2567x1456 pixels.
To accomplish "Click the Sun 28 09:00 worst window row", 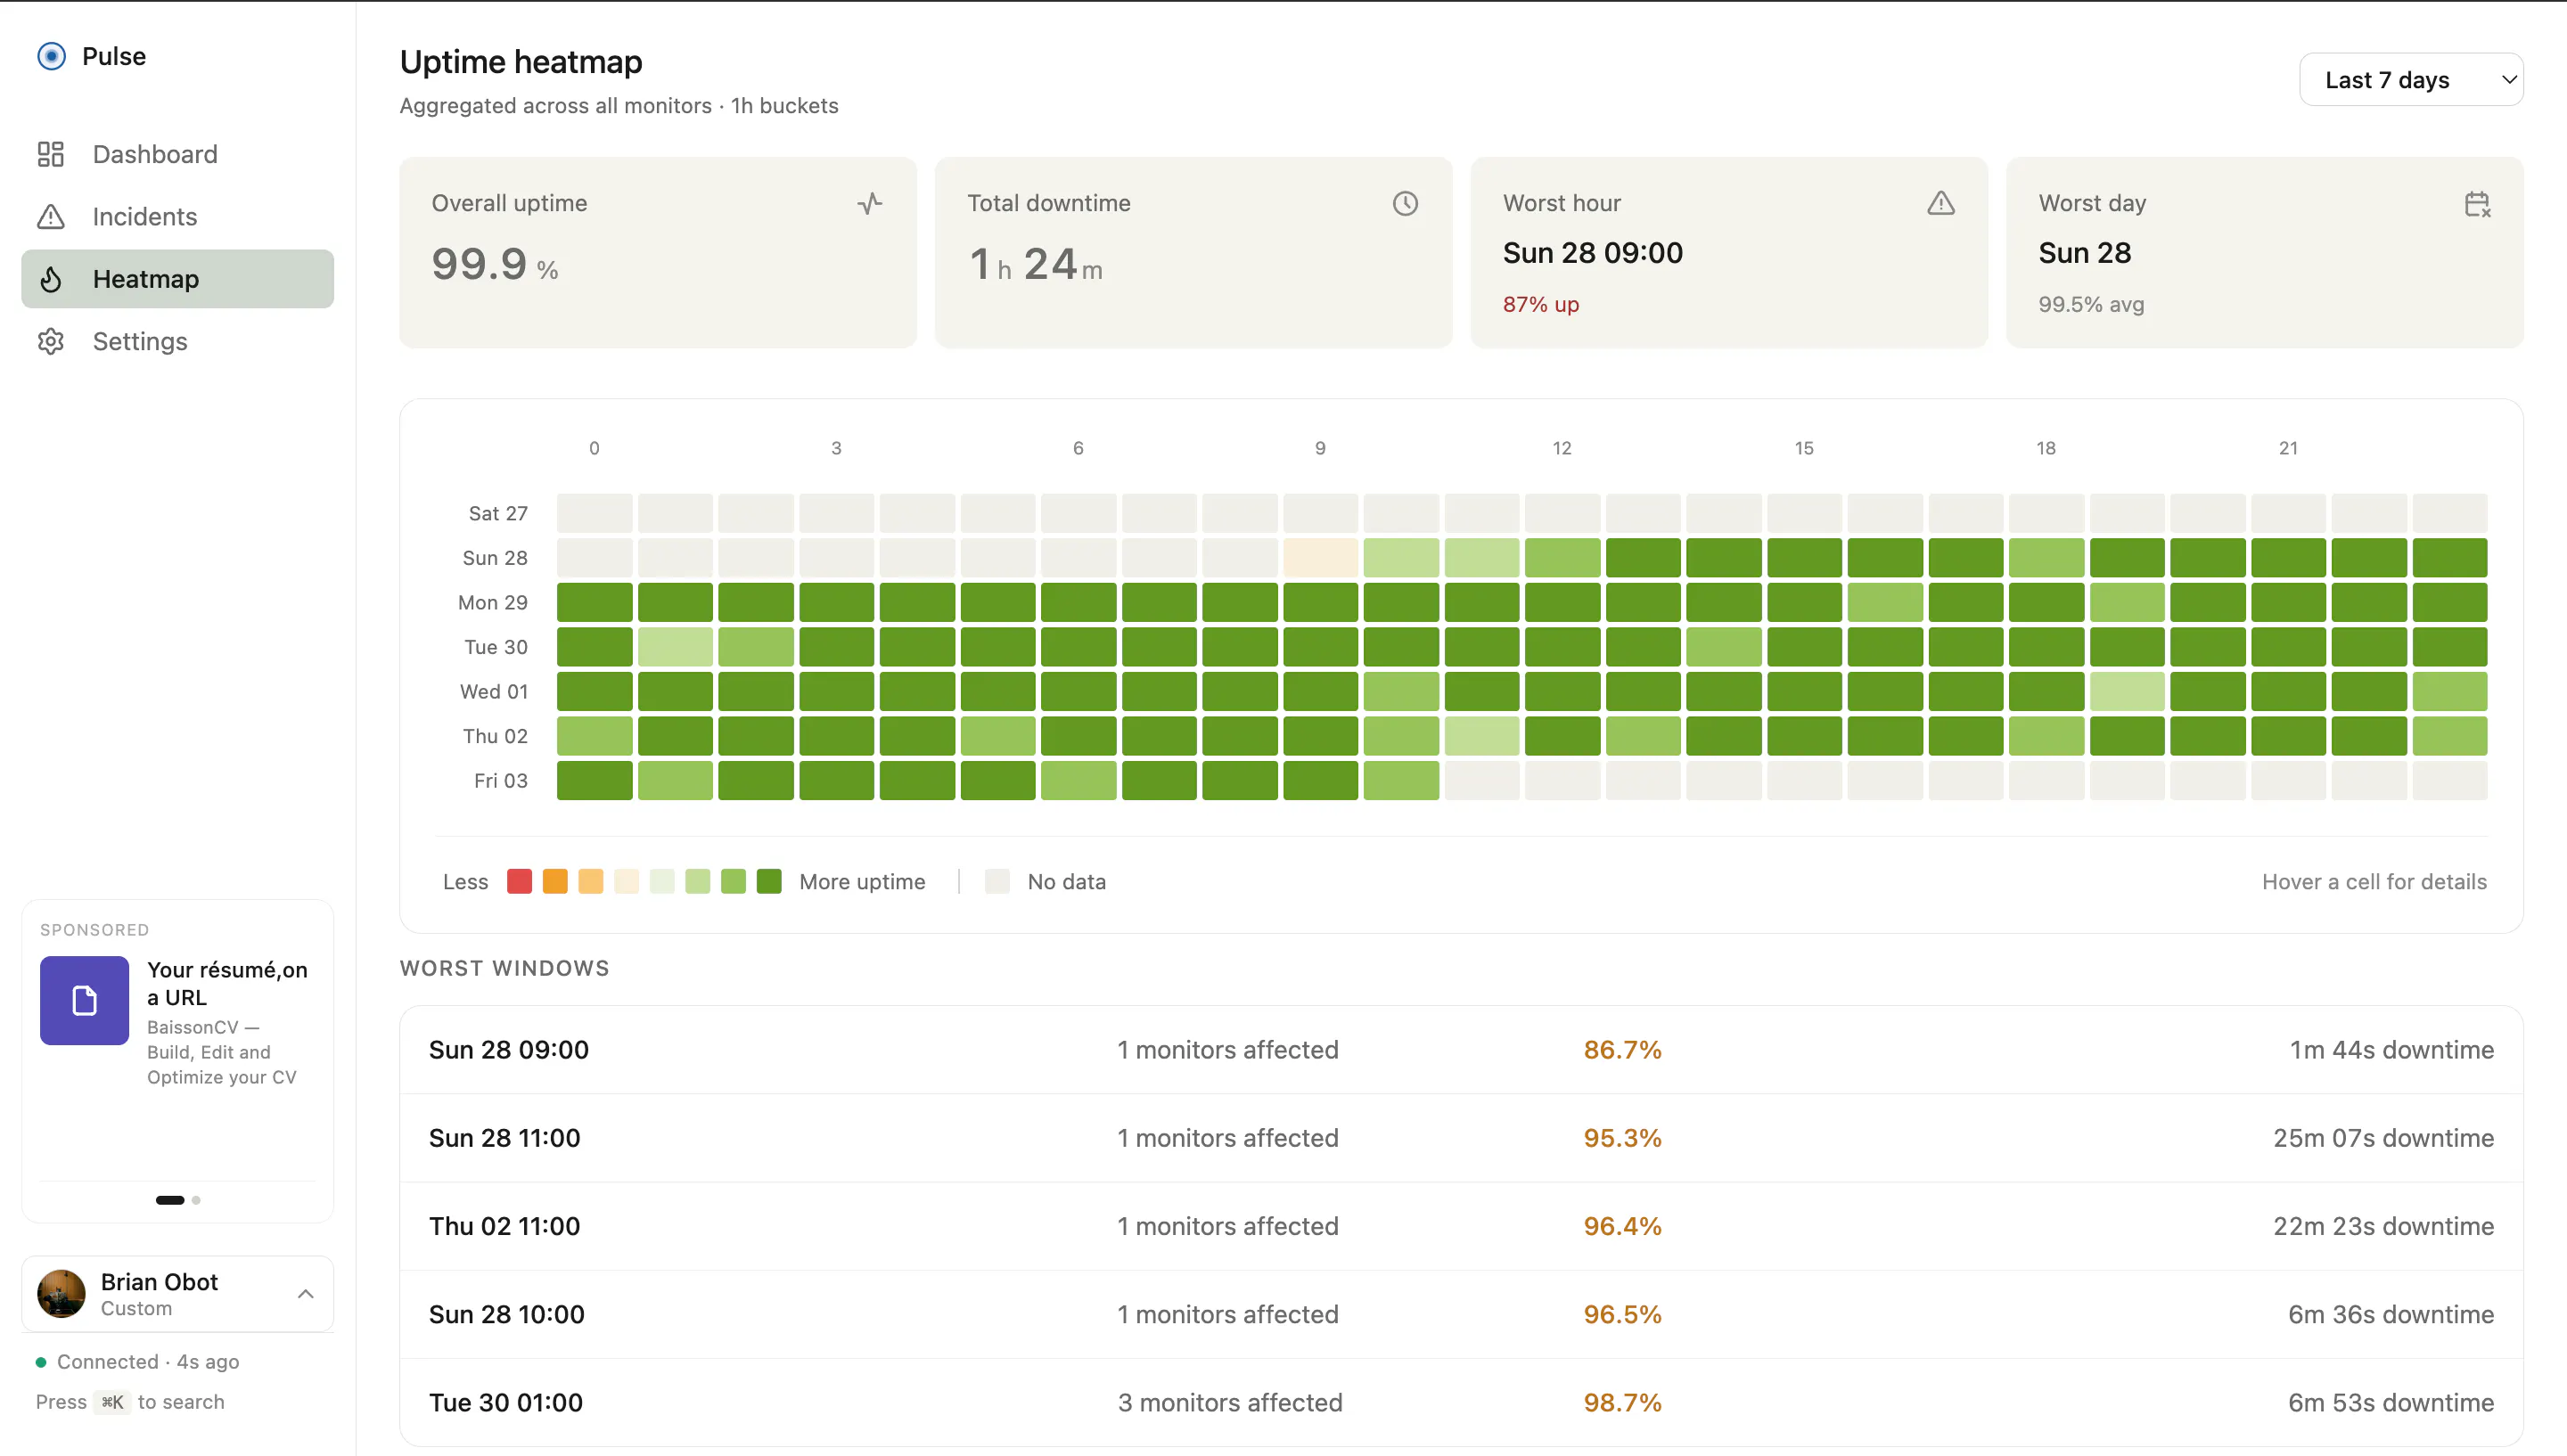I will [1461, 1050].
